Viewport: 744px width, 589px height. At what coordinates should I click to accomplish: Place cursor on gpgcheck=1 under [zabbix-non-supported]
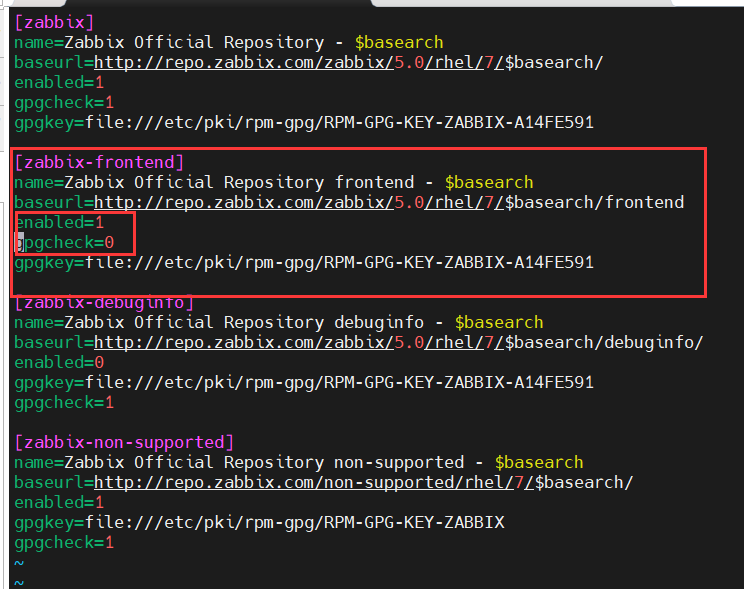tap(64, 542)
